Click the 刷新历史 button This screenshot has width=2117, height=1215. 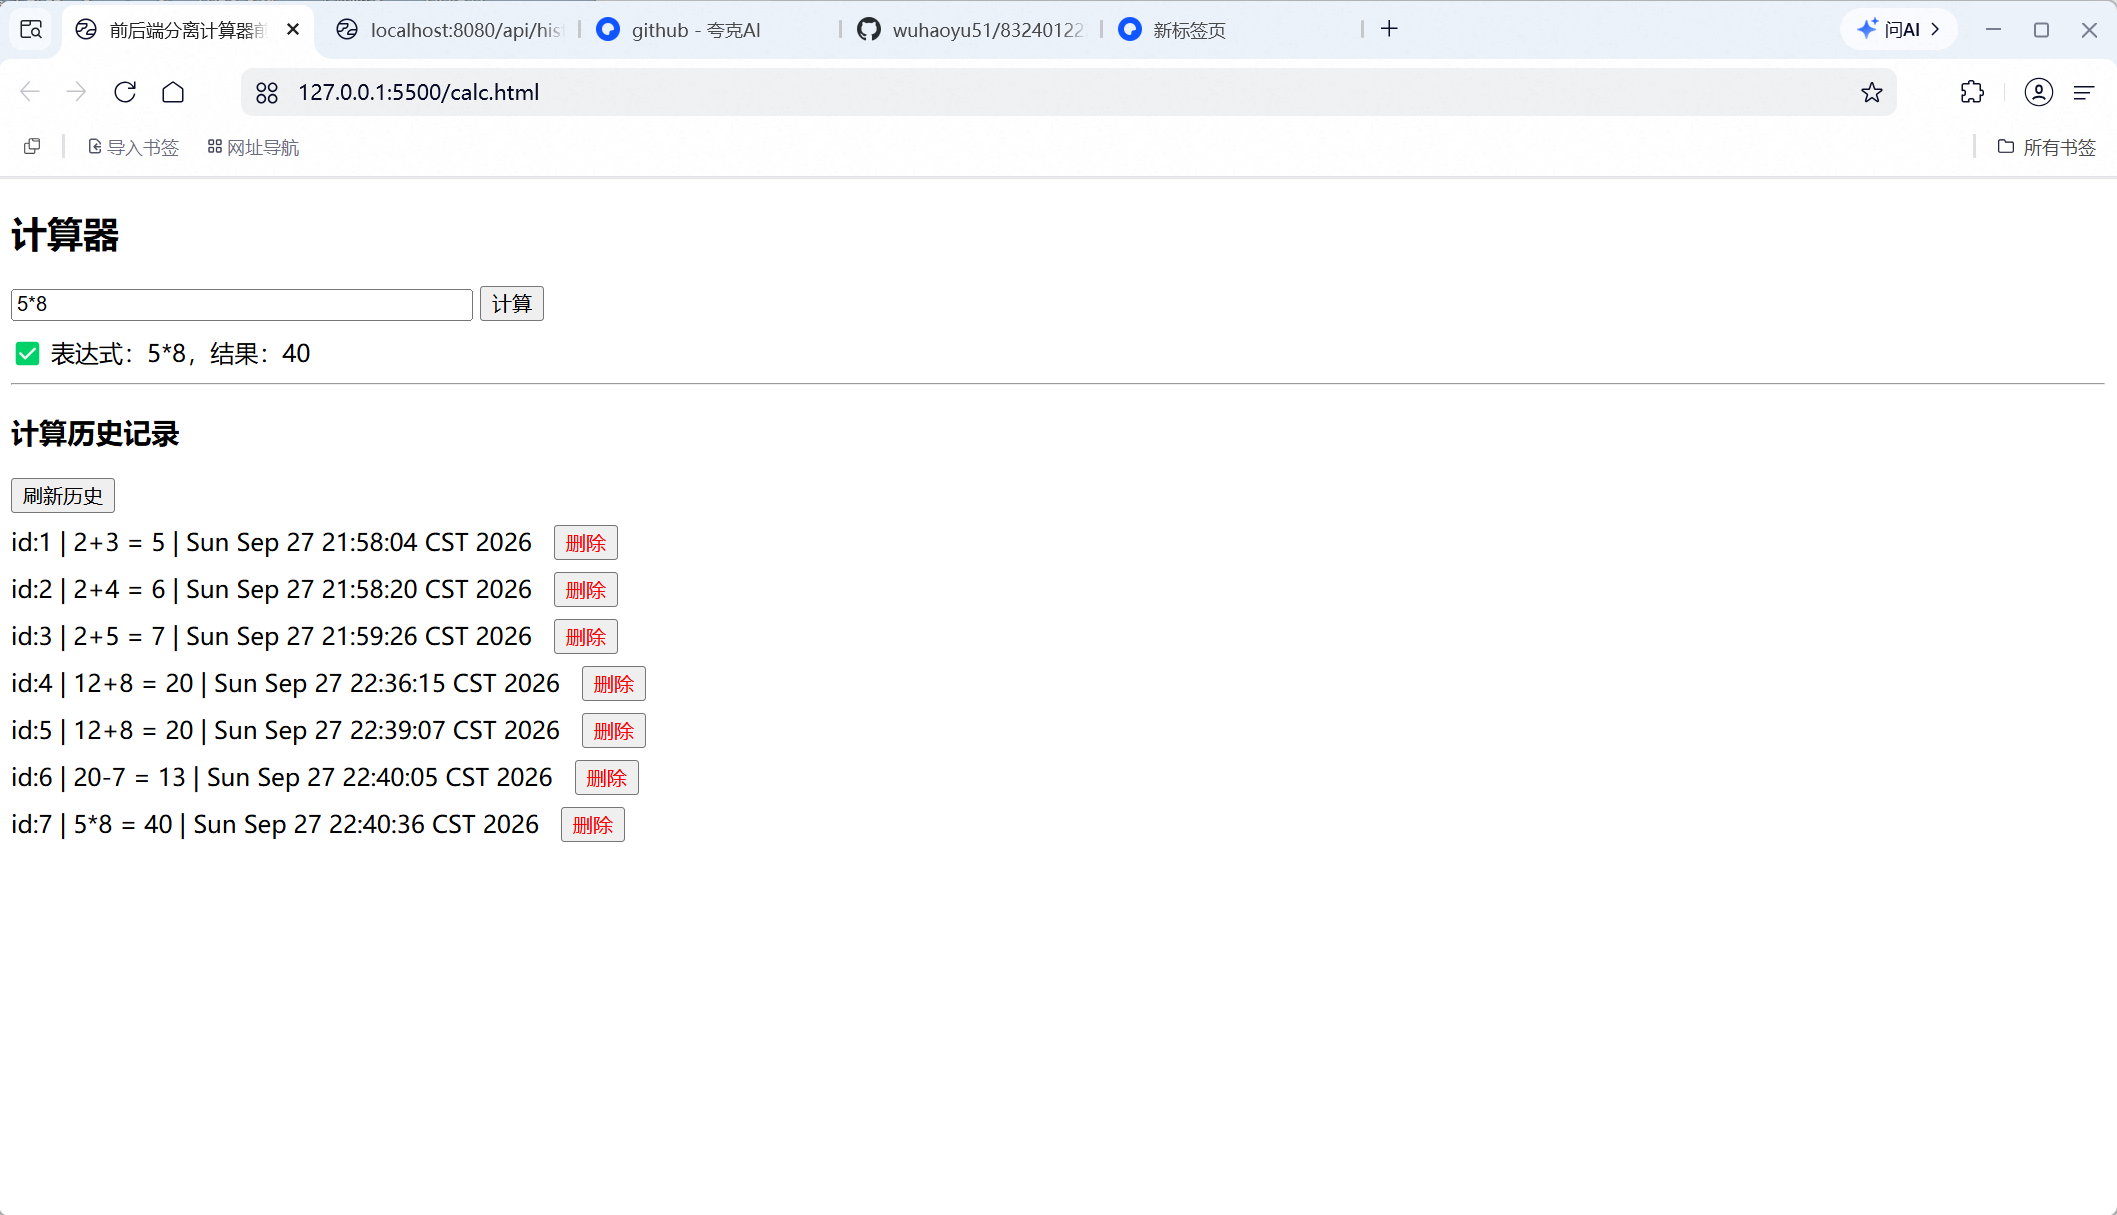(x=63, y=496)
